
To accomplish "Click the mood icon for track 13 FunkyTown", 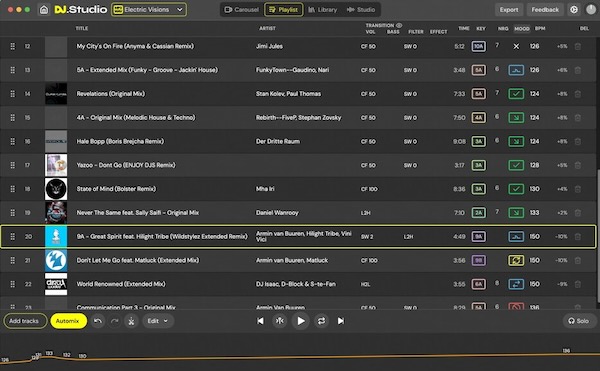I will tap(516, 70).
